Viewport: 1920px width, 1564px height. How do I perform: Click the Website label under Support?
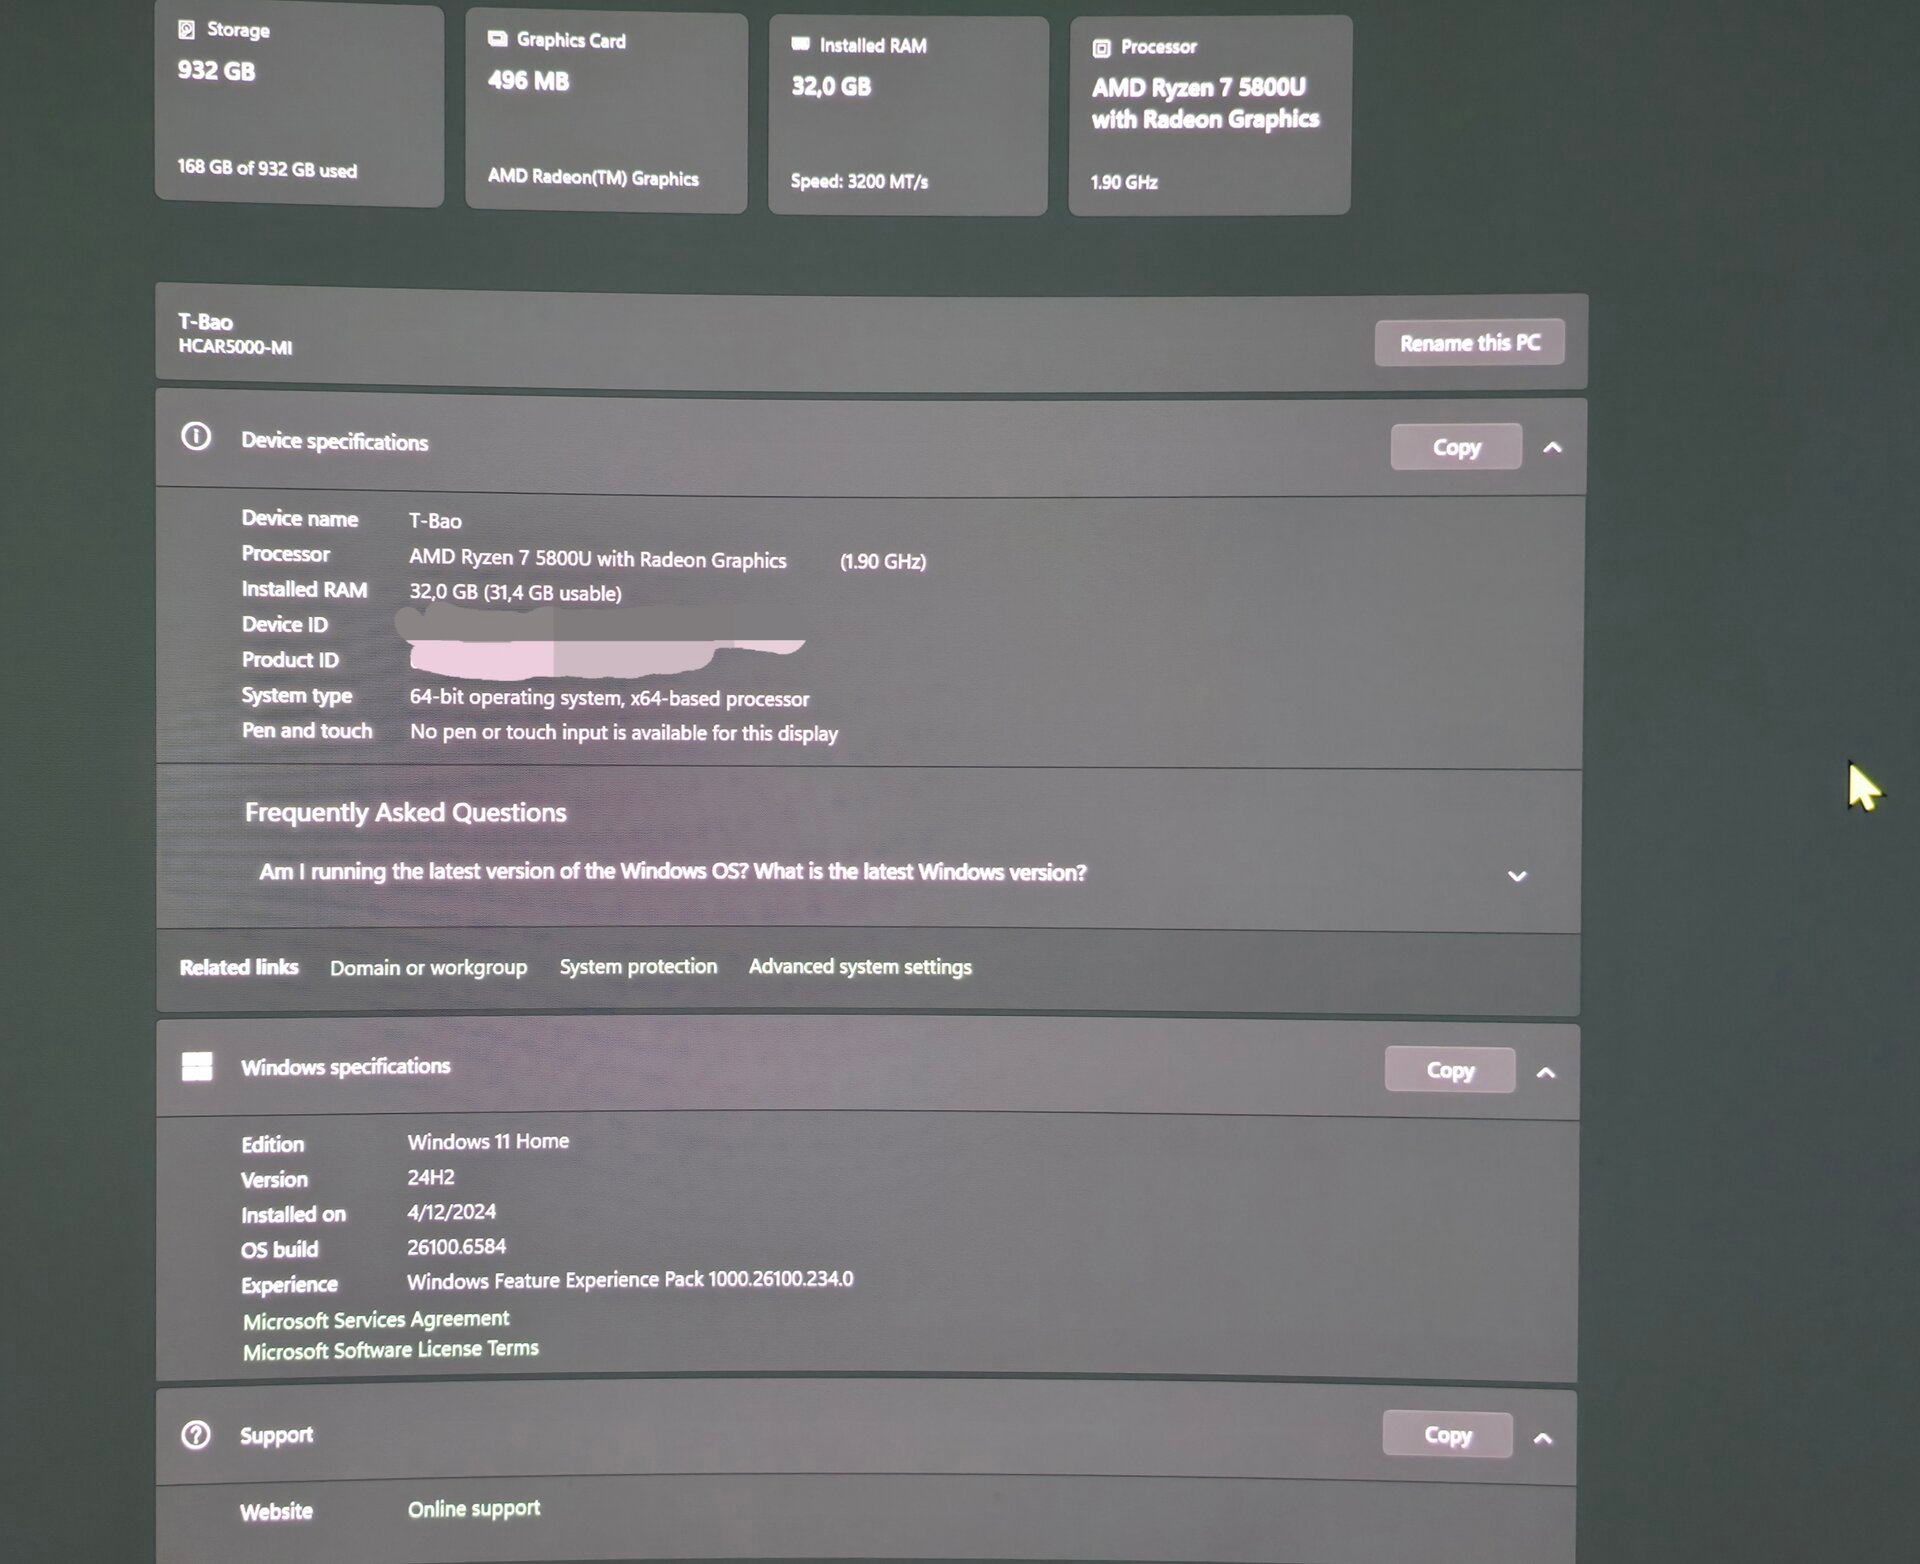276,1511
